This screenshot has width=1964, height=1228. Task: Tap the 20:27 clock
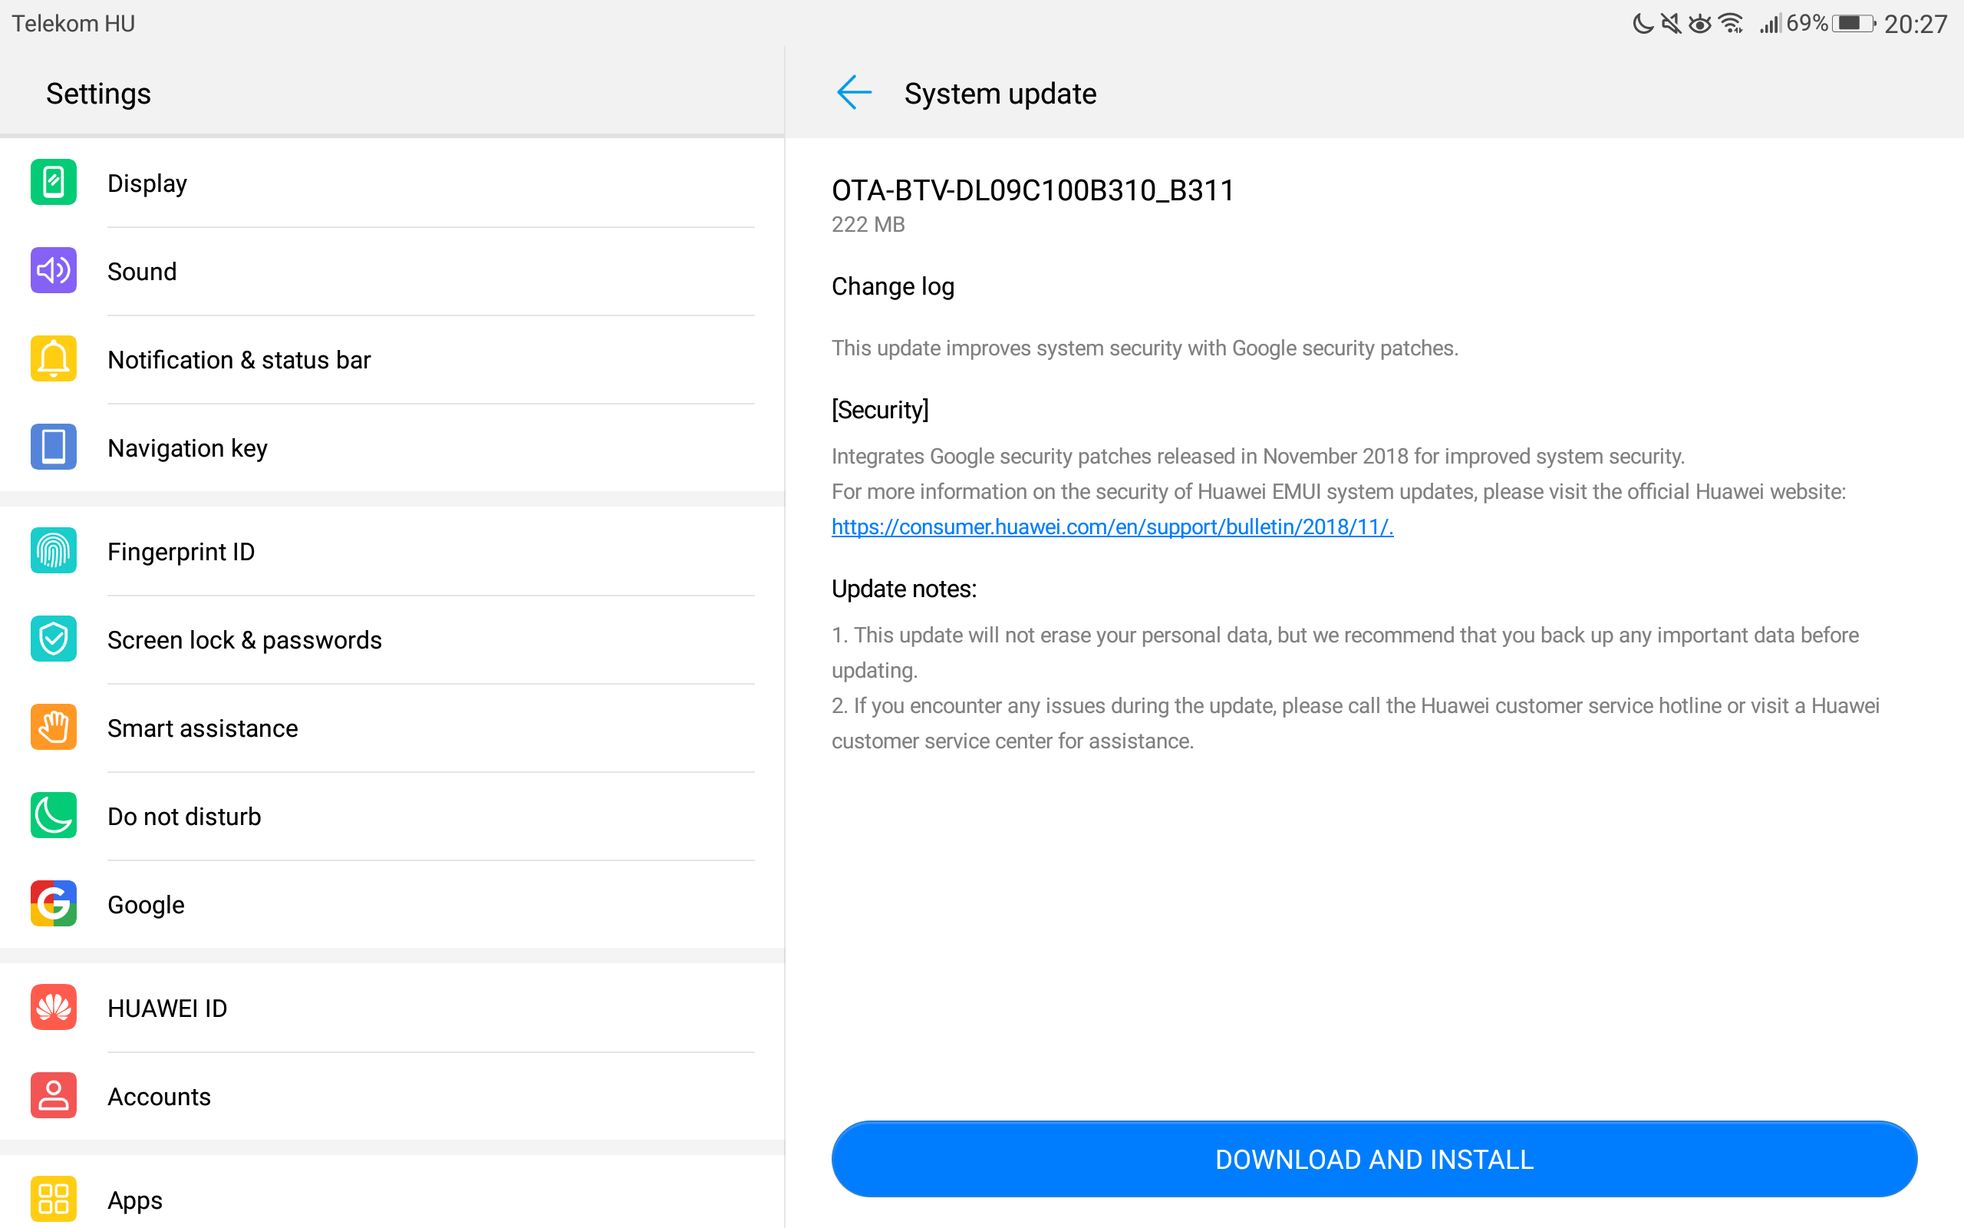(x=1915, y=24)
